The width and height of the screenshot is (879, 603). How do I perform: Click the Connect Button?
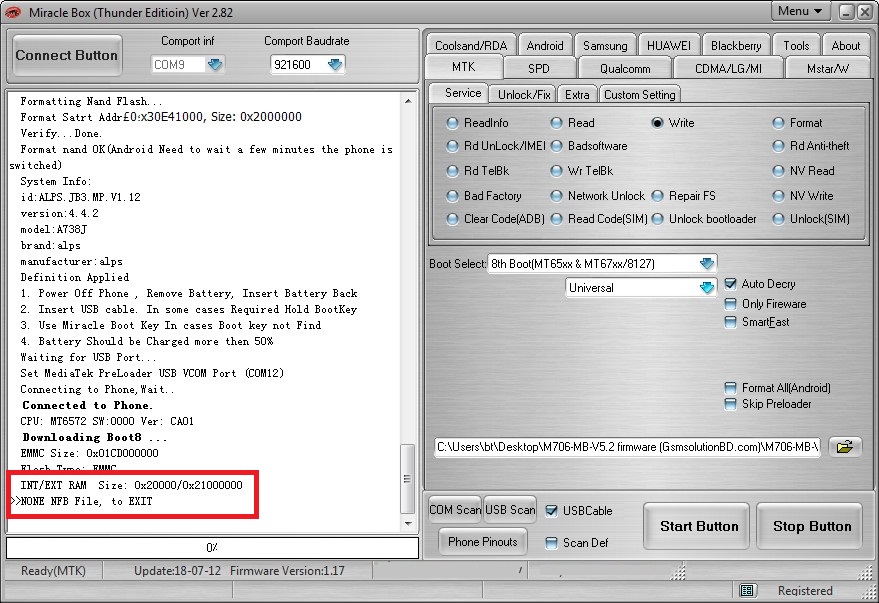[67, 55]
